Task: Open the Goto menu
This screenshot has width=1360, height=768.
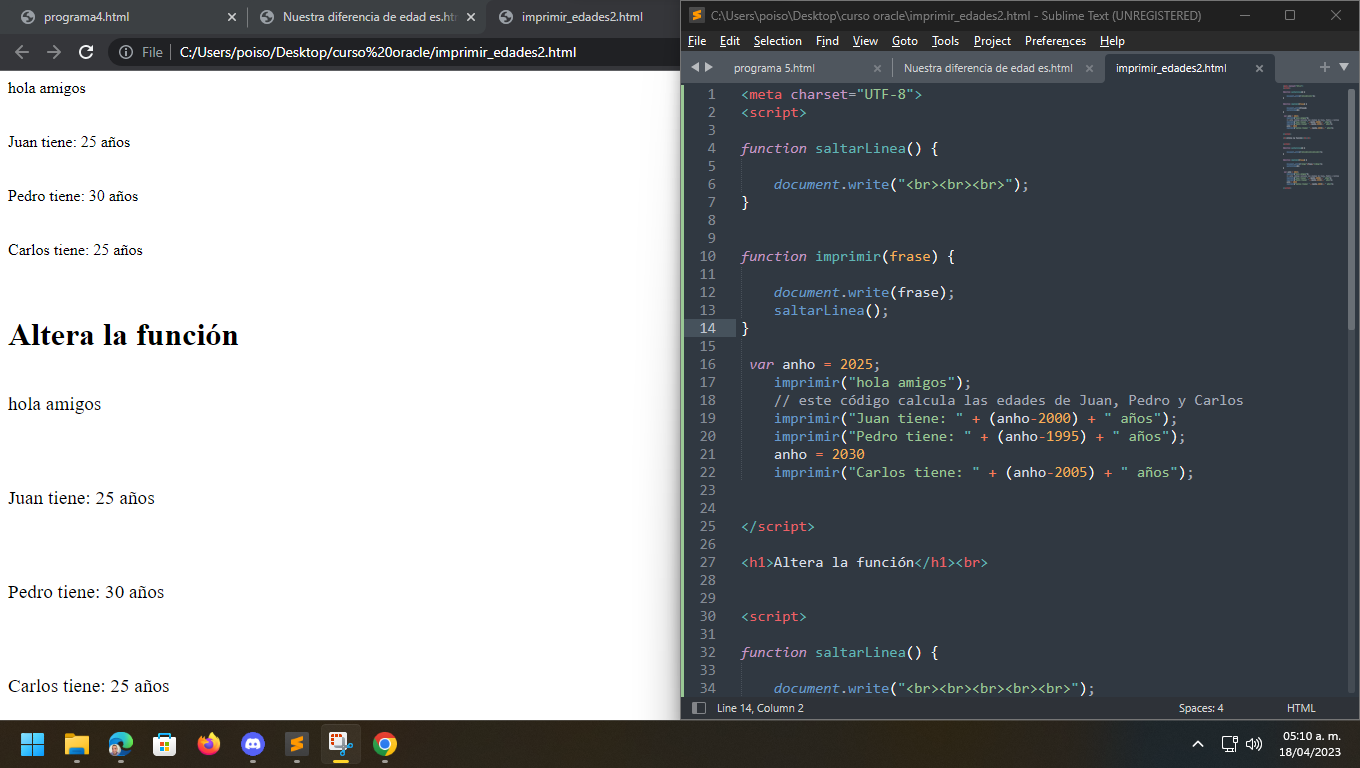Action: (904, 41)
